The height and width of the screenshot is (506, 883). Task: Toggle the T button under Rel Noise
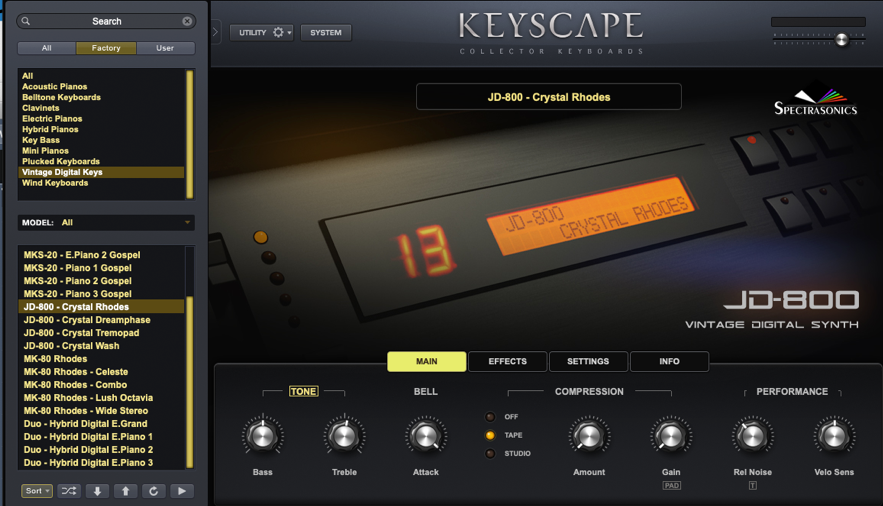[x=753, y=485]
